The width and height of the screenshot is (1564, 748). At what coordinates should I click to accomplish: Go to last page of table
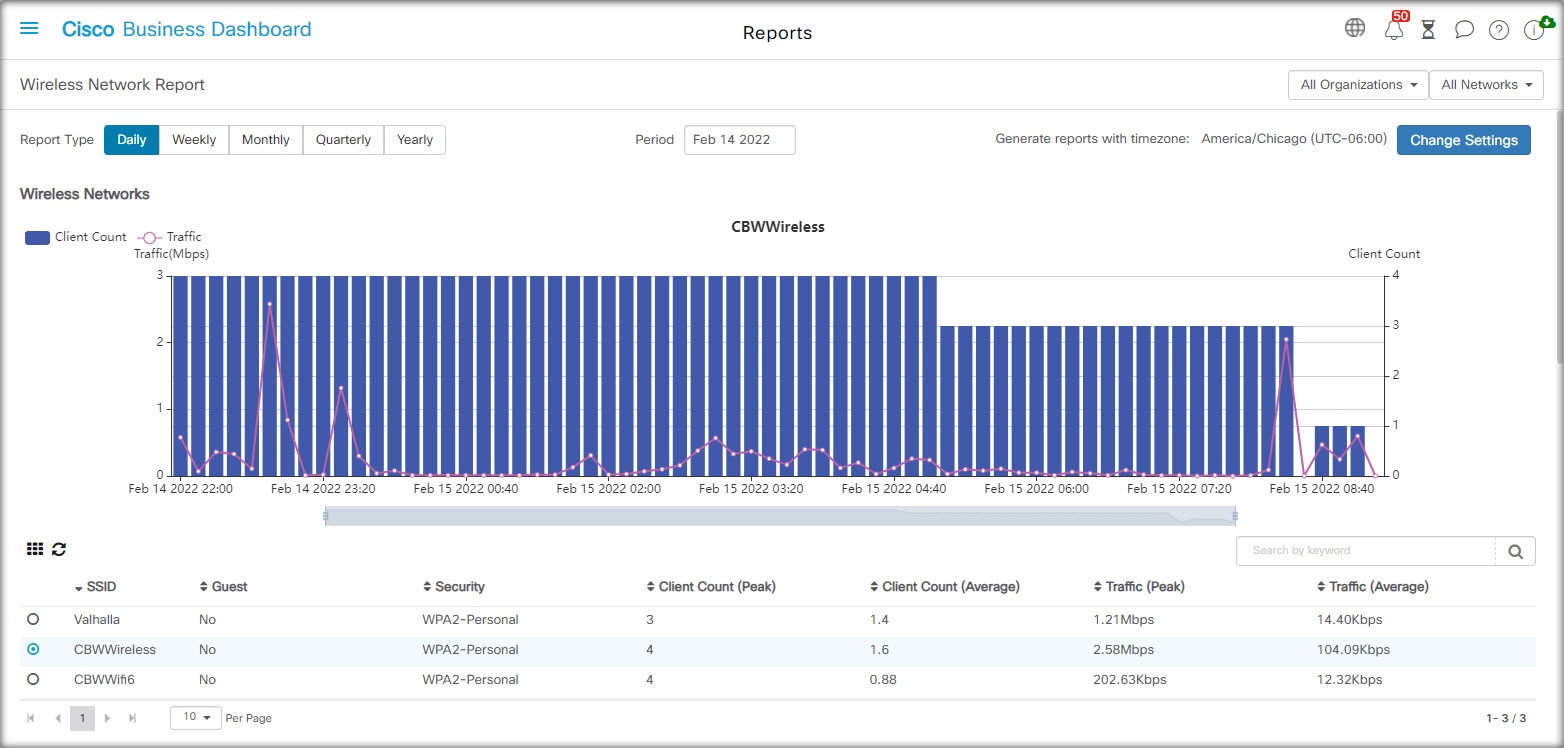pos(132,718)
